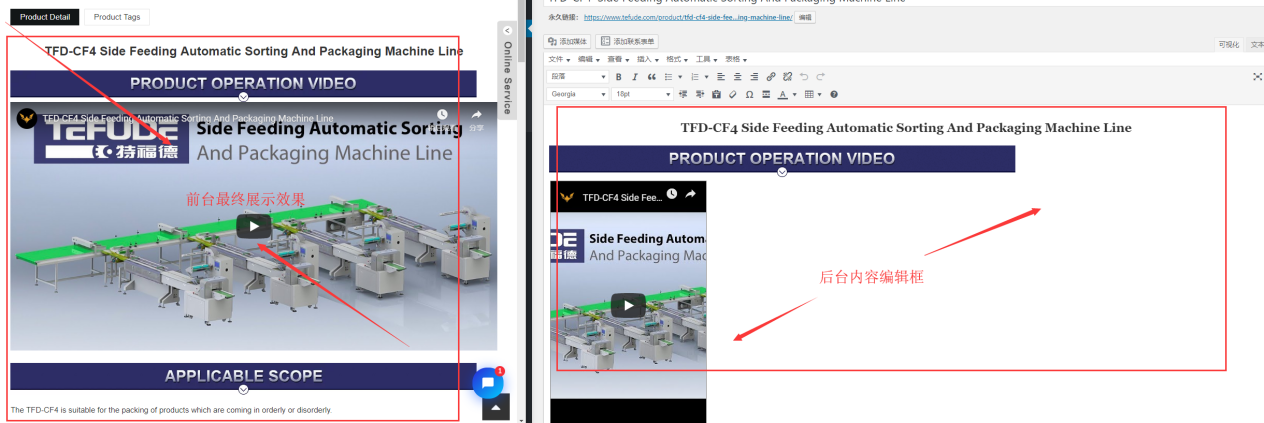Increase indent in editor toolbar
Screen dimensions: 1264x423
click(x=700, y=94)
